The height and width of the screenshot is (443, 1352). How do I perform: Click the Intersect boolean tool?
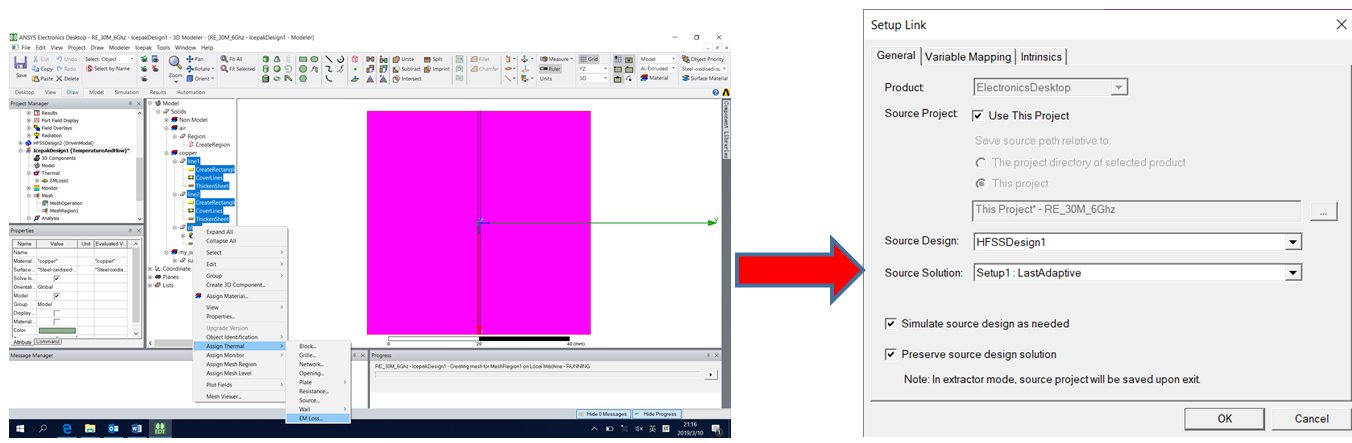pos(405,78)
